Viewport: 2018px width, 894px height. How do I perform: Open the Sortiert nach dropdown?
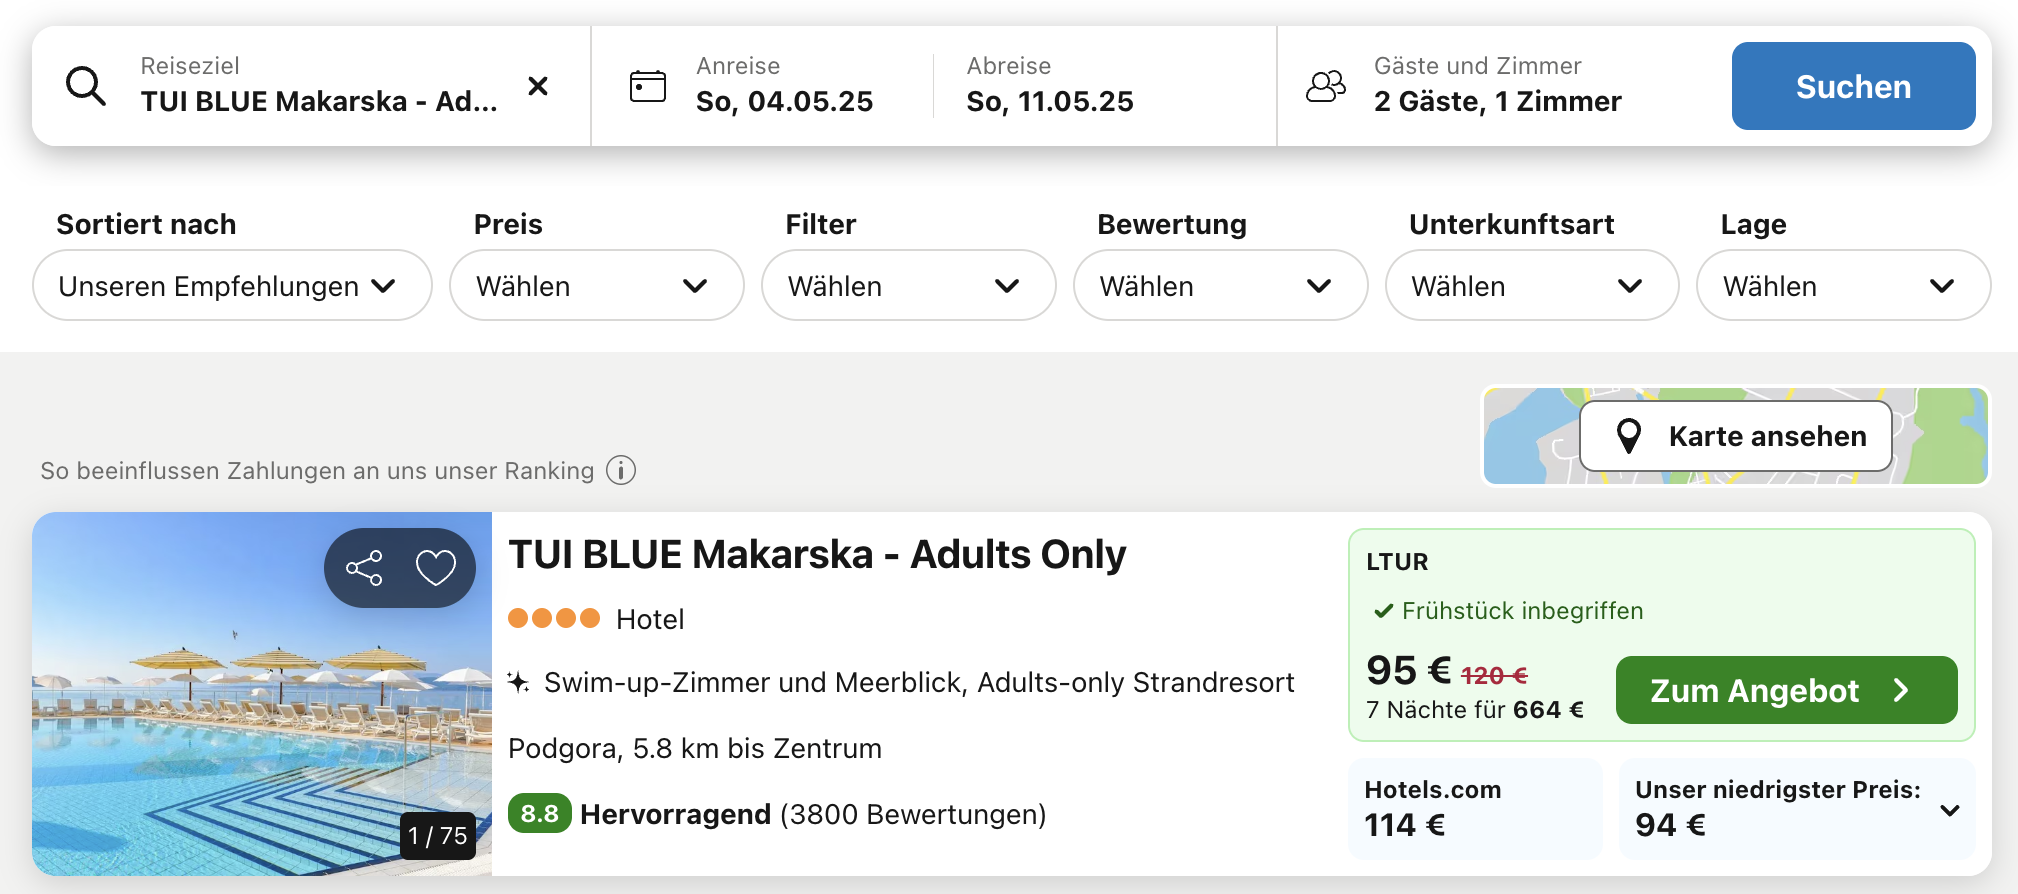(x=232, y=286)
